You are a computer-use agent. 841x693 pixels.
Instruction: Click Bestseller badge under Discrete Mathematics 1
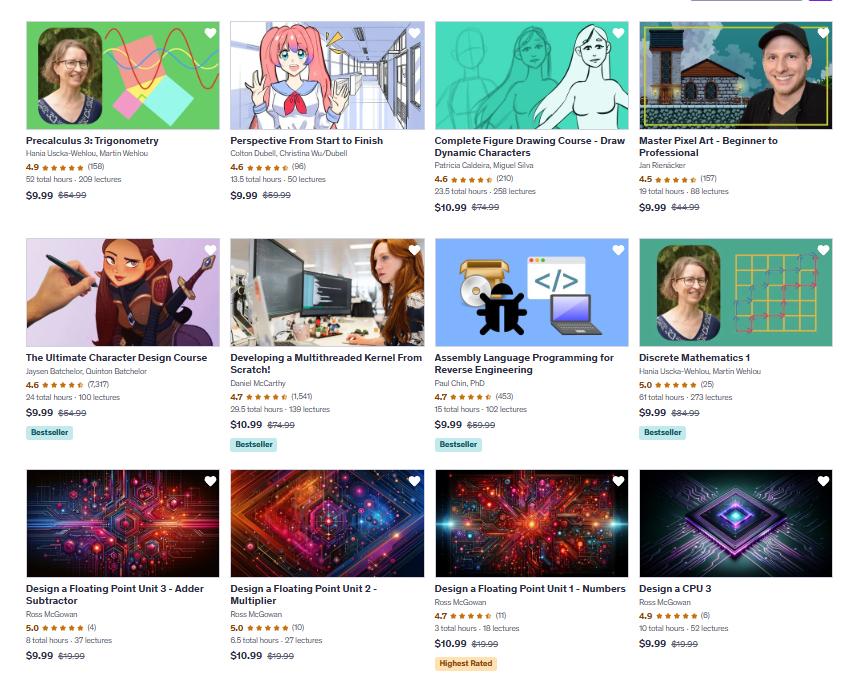662,432
